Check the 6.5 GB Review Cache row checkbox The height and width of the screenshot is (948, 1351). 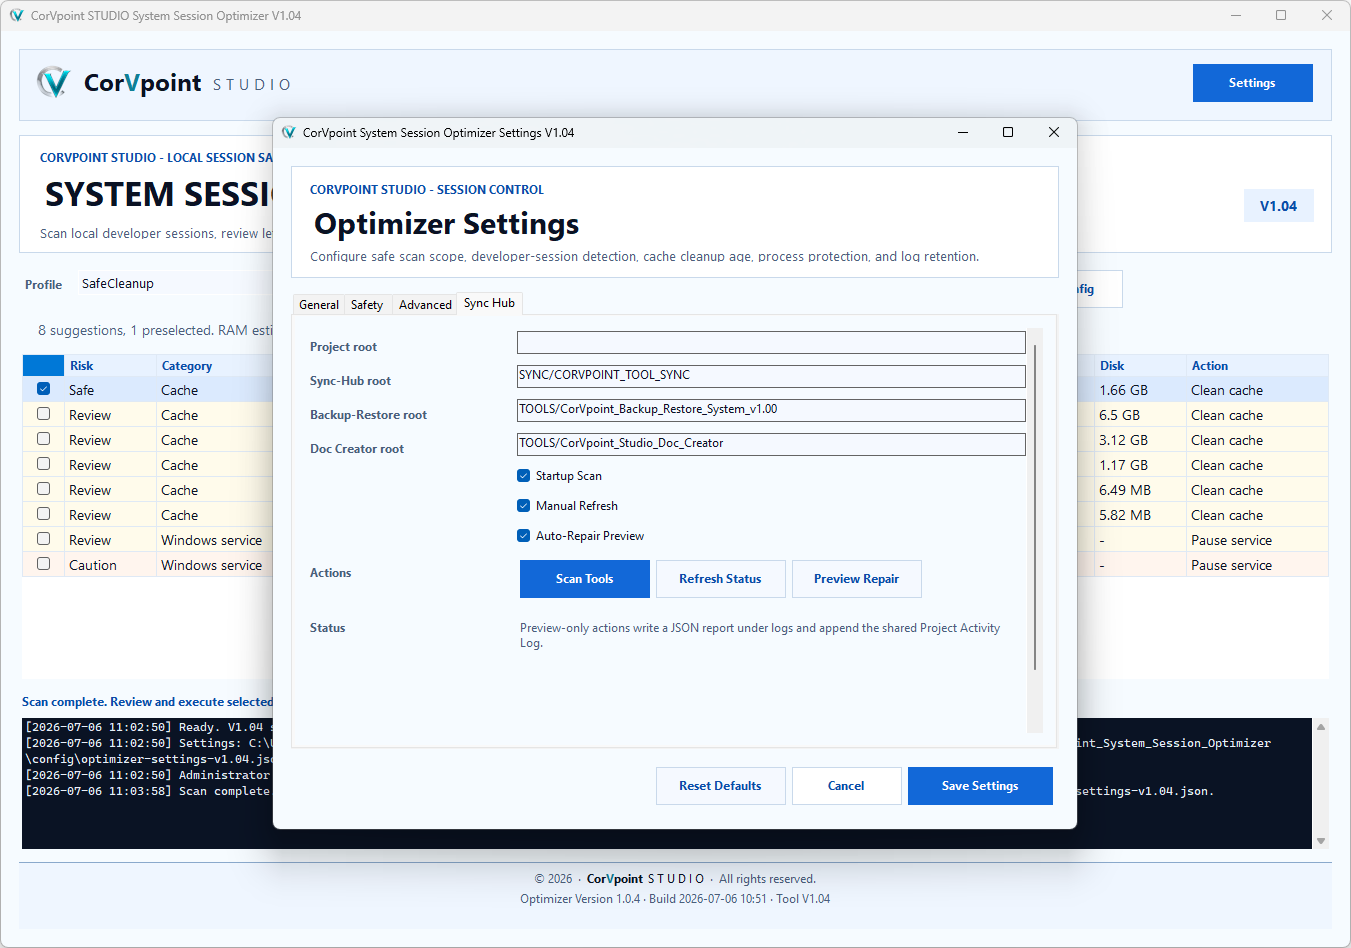click(x=43, y=414)
